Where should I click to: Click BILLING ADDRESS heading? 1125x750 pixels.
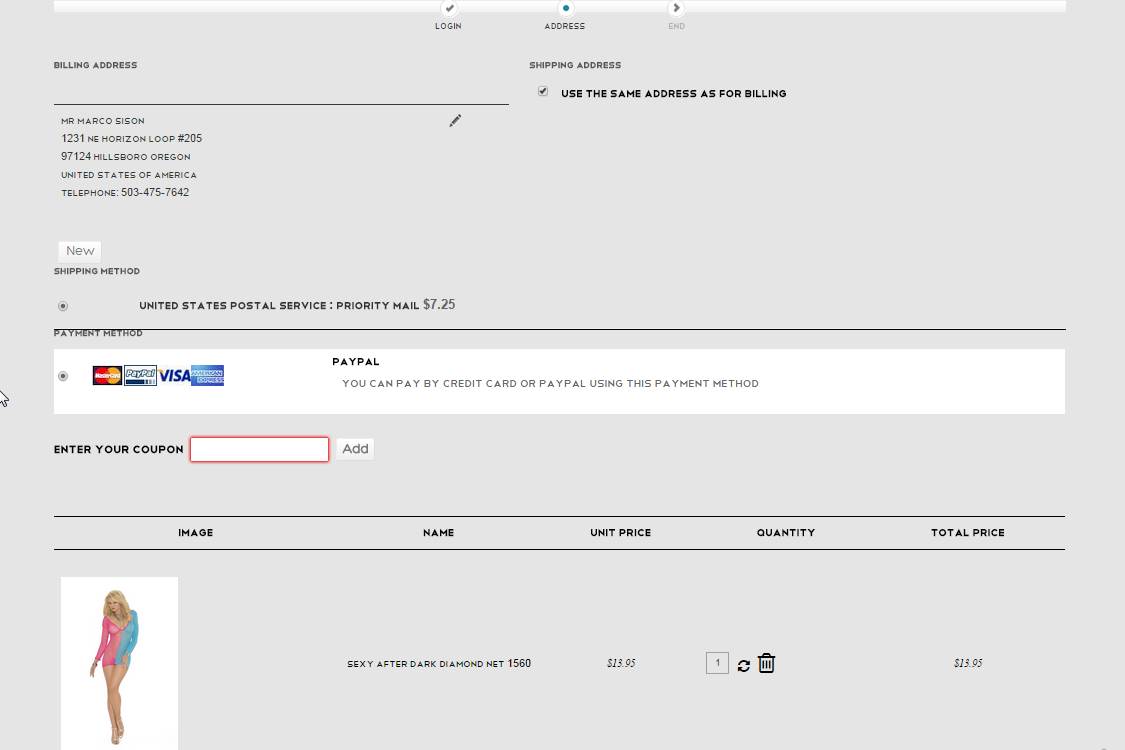(x=95, y=65)
